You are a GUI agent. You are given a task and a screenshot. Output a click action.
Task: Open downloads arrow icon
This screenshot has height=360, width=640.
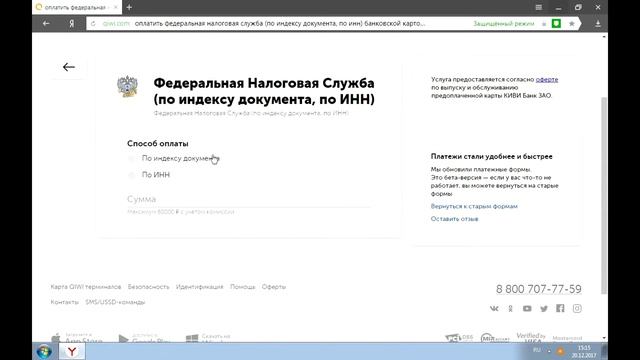pos(598,24)
